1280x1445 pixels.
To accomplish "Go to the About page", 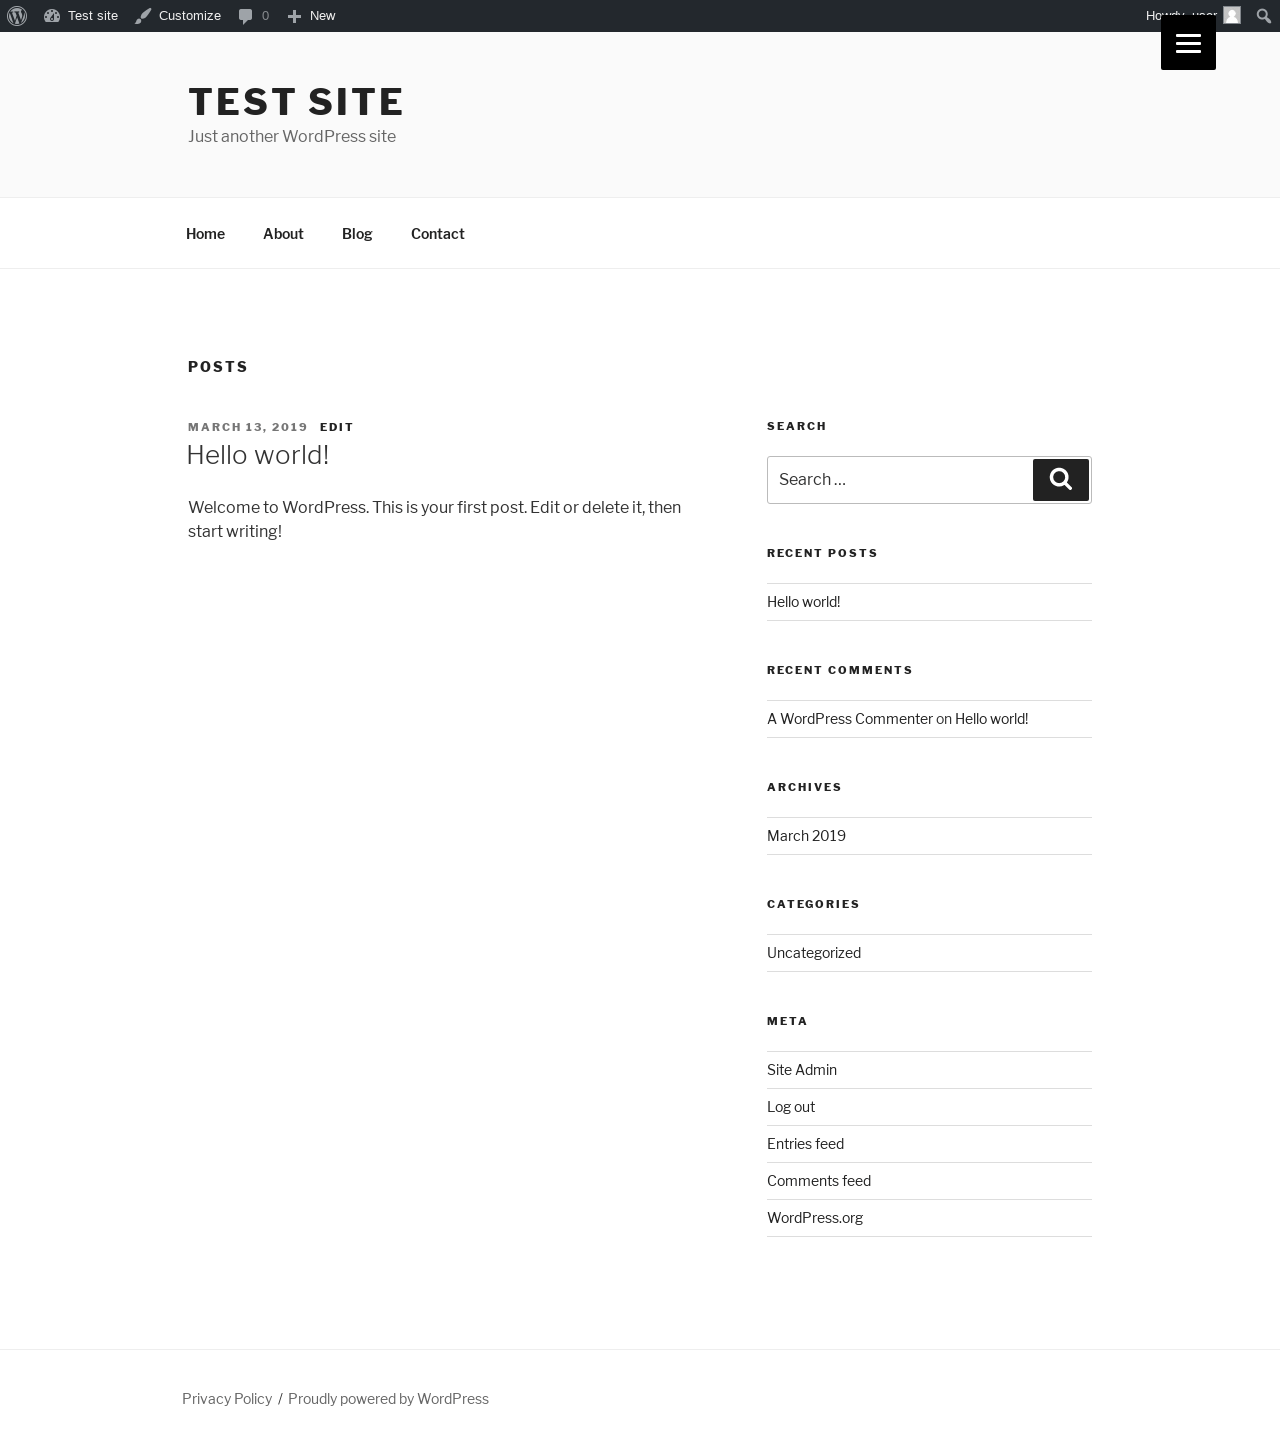I will pos(283,233).
